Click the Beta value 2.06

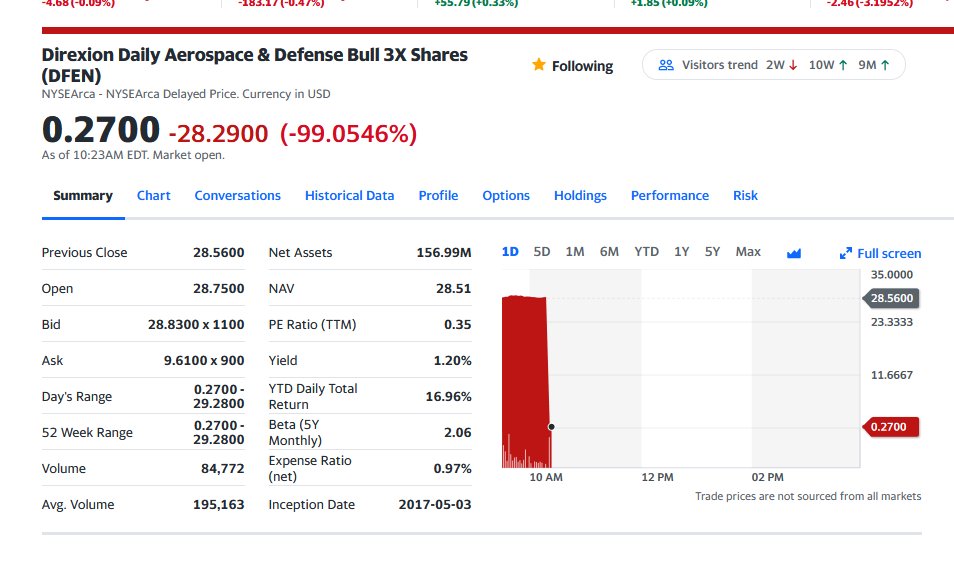458,432
